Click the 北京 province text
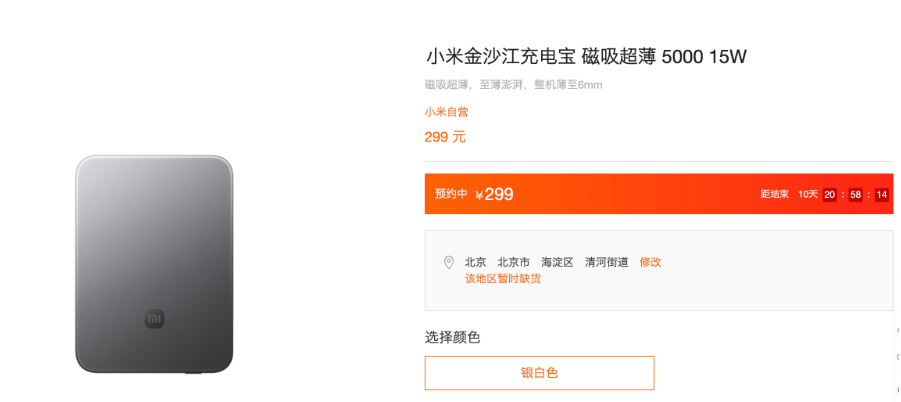901x402 pixels. click(476, 262)
